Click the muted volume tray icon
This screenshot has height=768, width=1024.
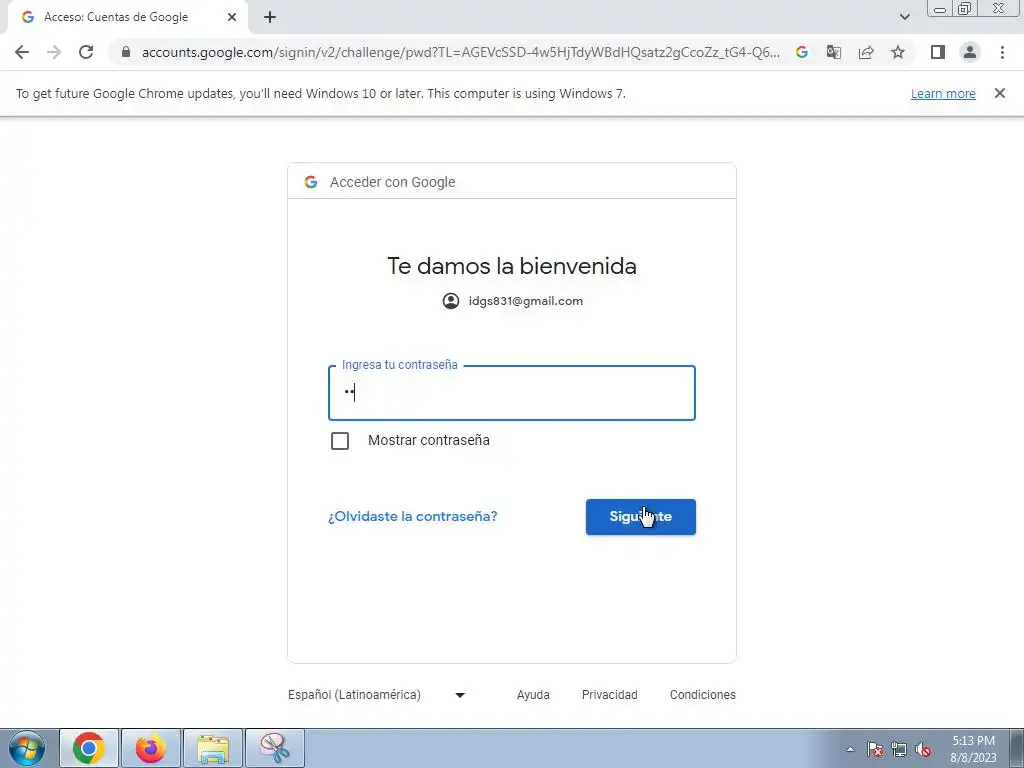pyautogui.click(x=923, y=750)
